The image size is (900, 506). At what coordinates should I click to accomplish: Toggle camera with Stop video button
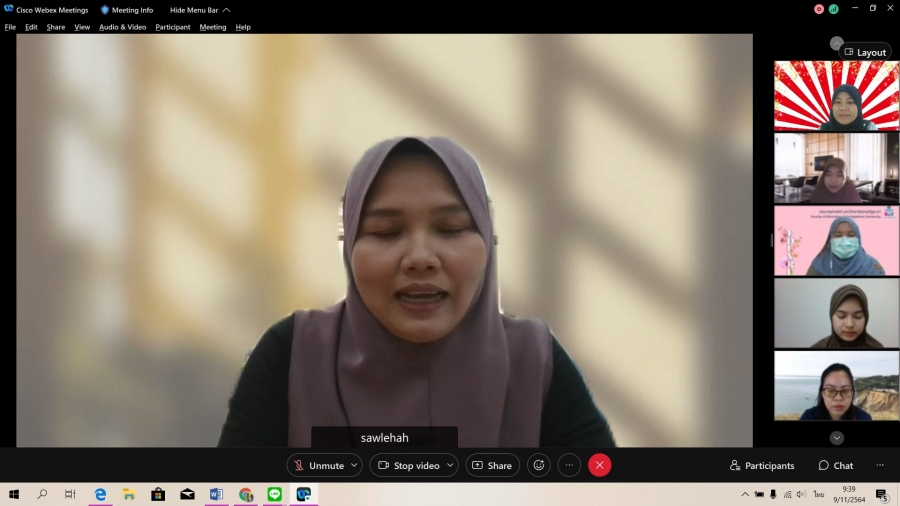tap(408, 465)
